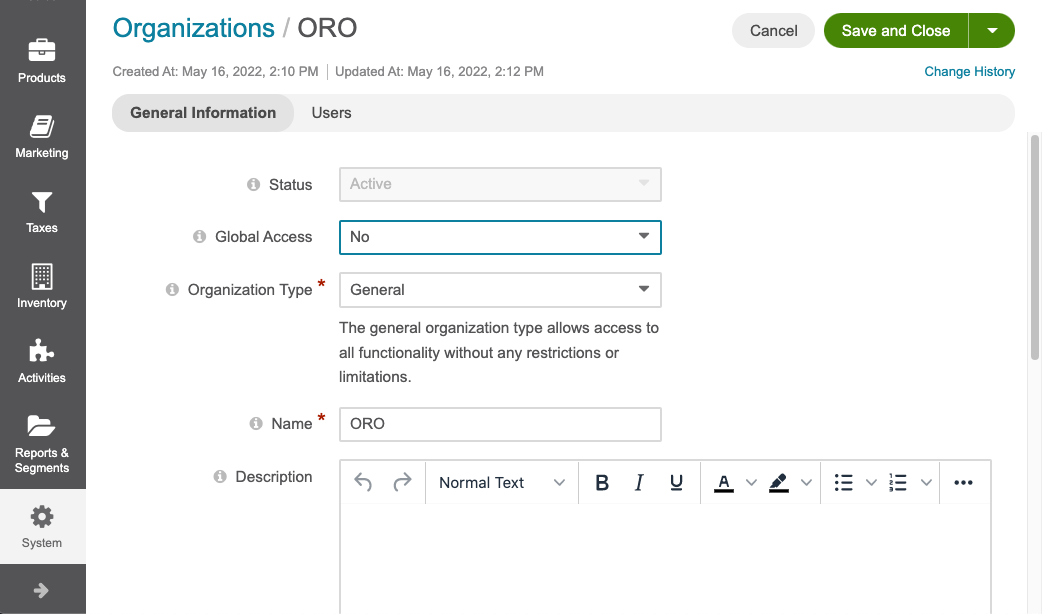1042x614 pixels.
Task: Go to Organizations breadcrumb link
Action: (x=193, y=29)
